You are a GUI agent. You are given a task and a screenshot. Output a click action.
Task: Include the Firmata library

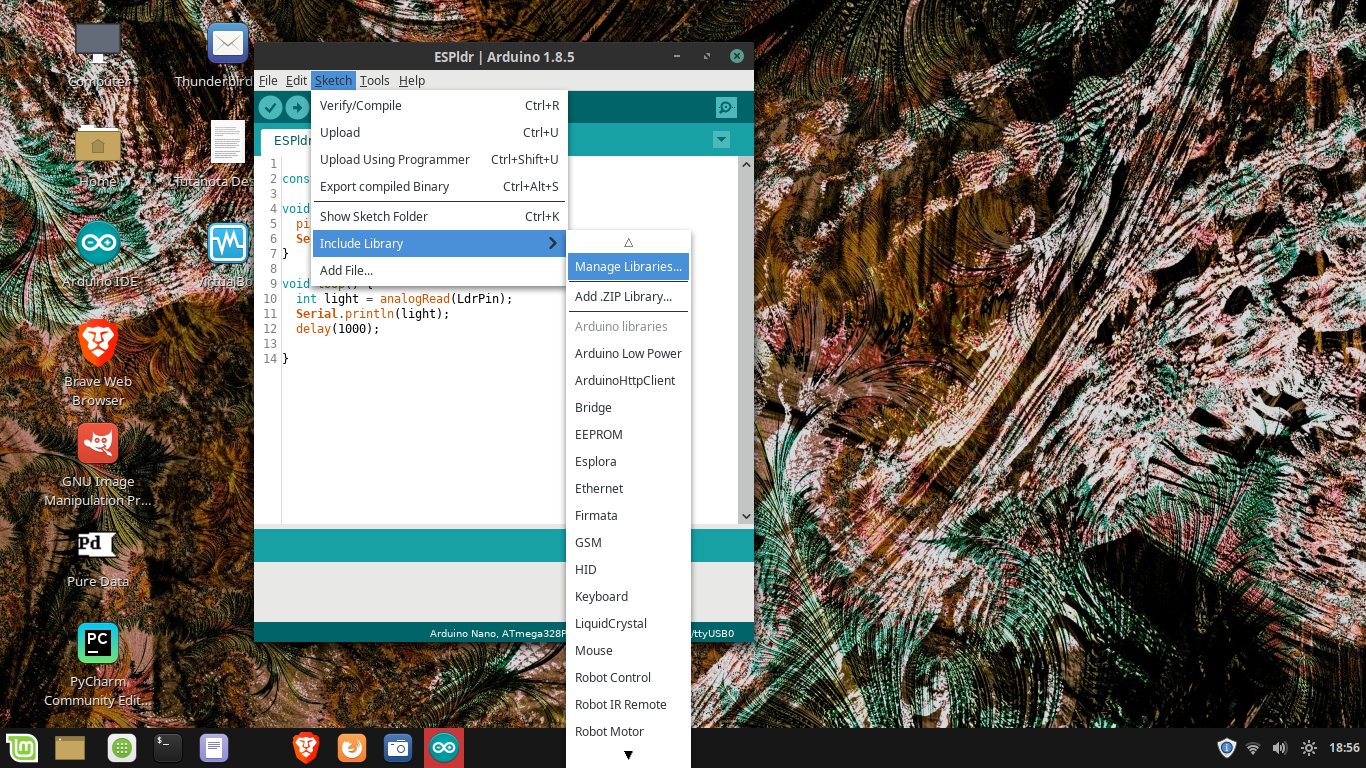point(628,515)
